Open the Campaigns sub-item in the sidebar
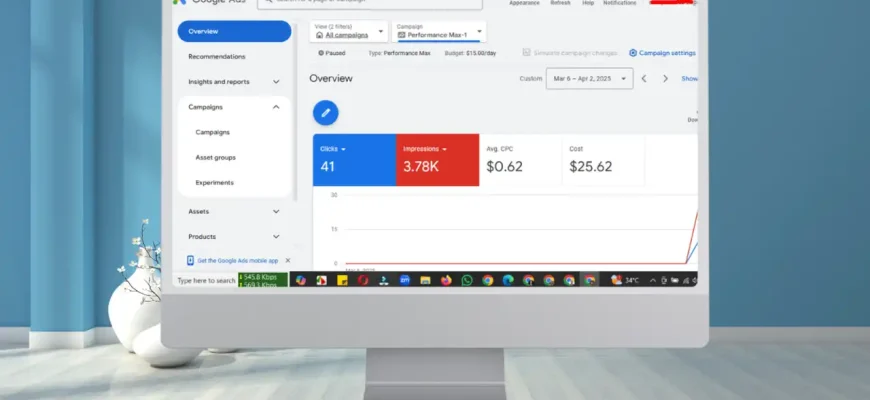870x400 pixels. pos(213,132)
